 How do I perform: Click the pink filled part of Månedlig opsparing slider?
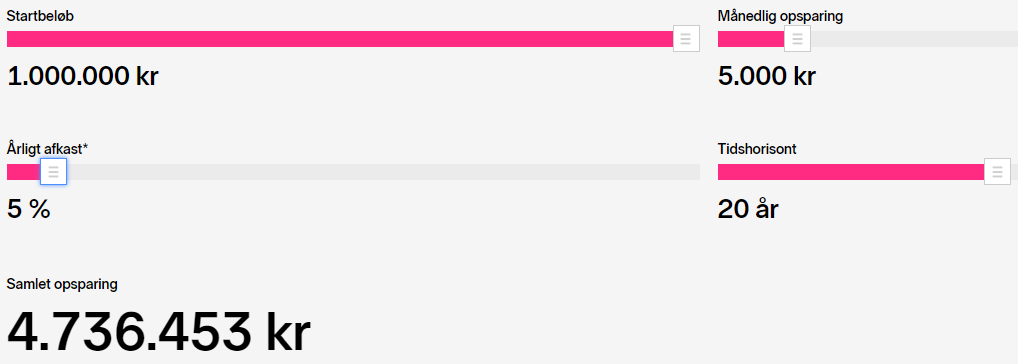[751, 39]
